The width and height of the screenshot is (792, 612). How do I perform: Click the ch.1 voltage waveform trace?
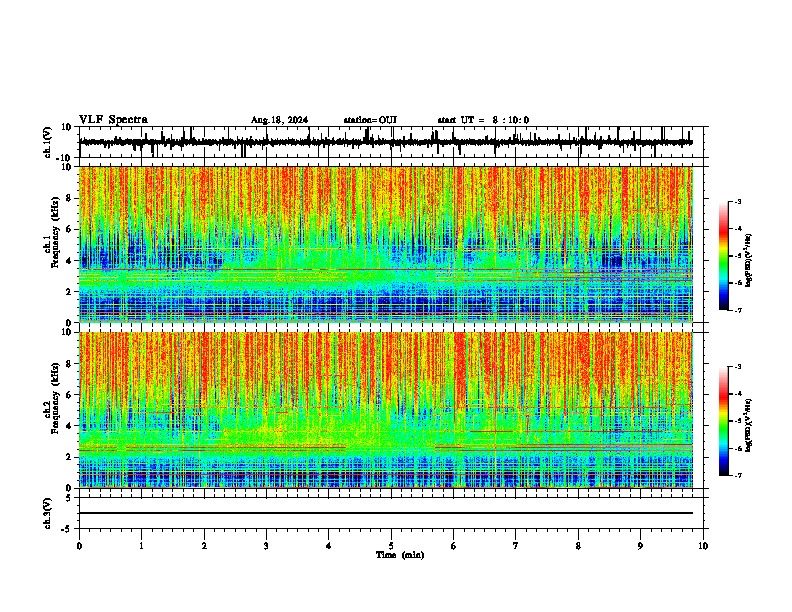click(385, 142)
